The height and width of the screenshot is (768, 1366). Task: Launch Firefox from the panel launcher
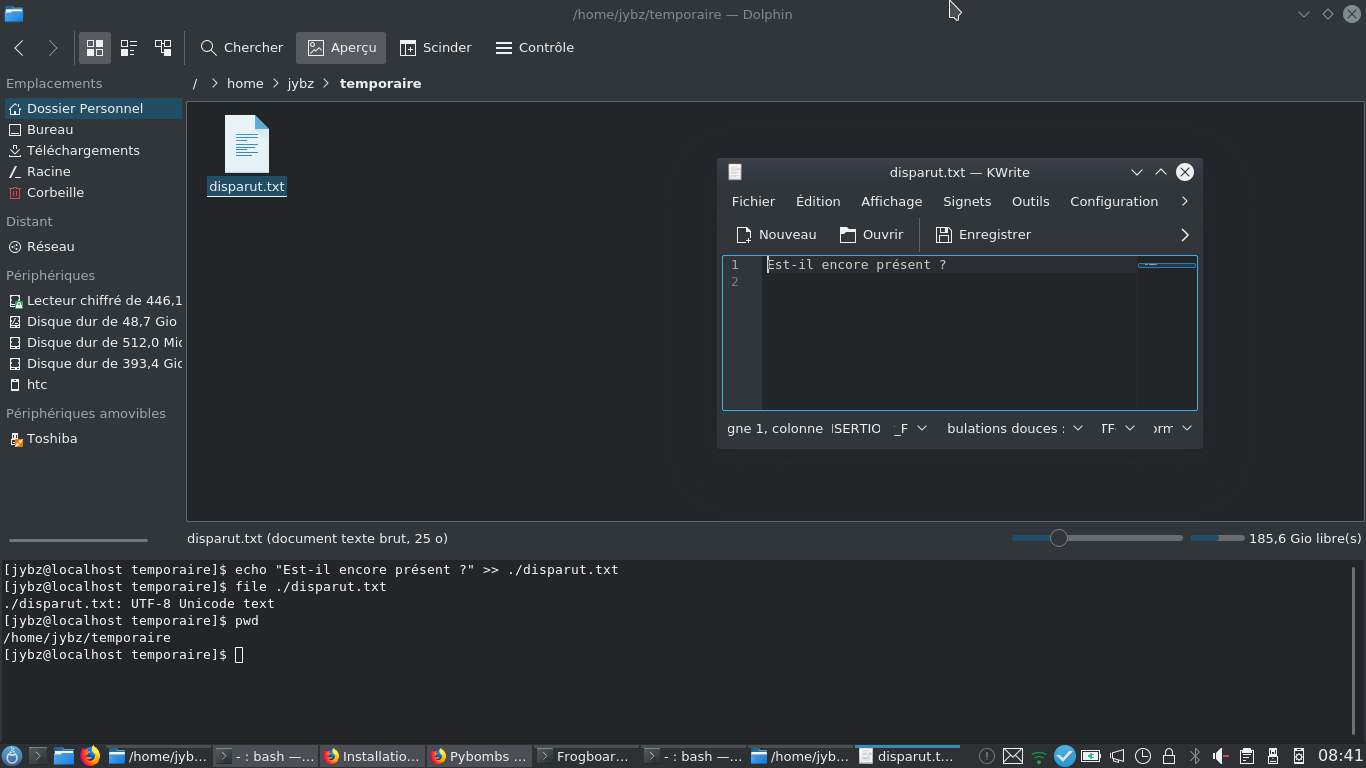point(90,756)
